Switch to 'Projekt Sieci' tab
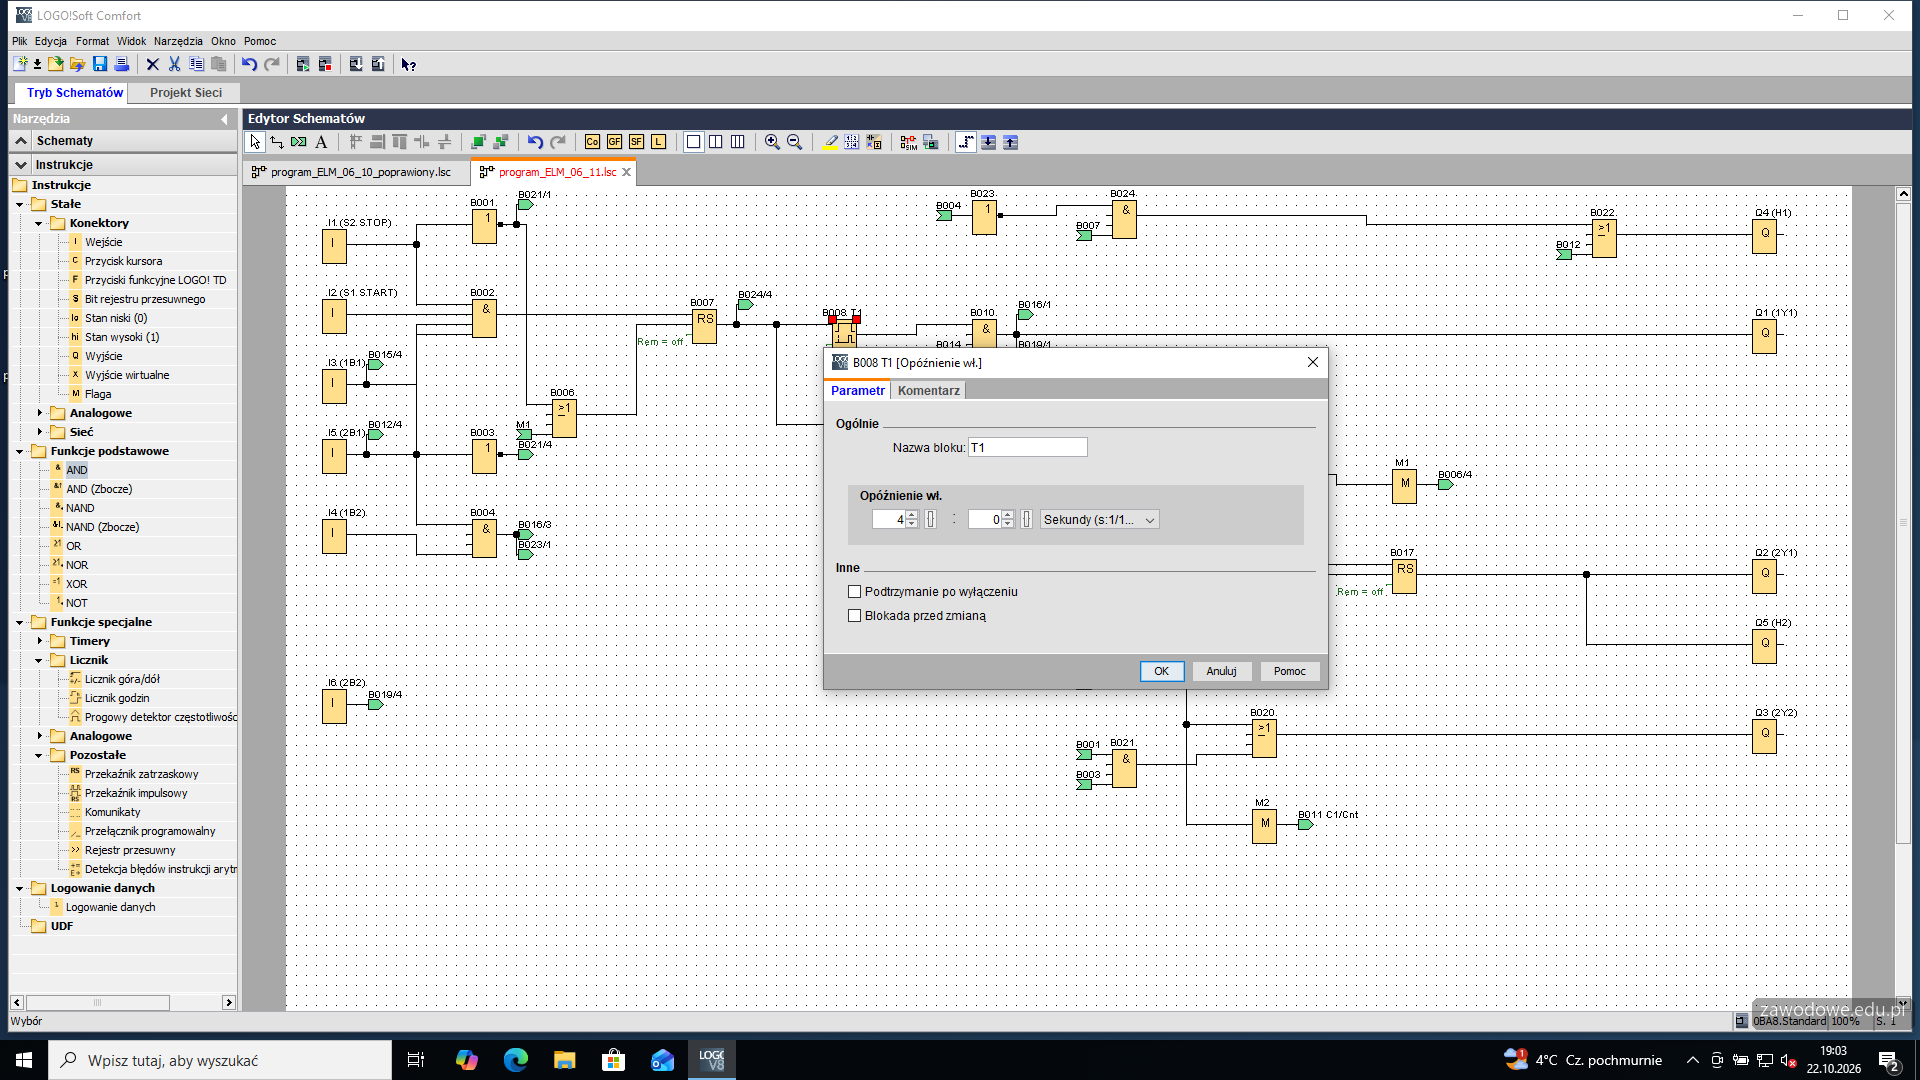This screenshot has width=1920, height=1080. 186,93
